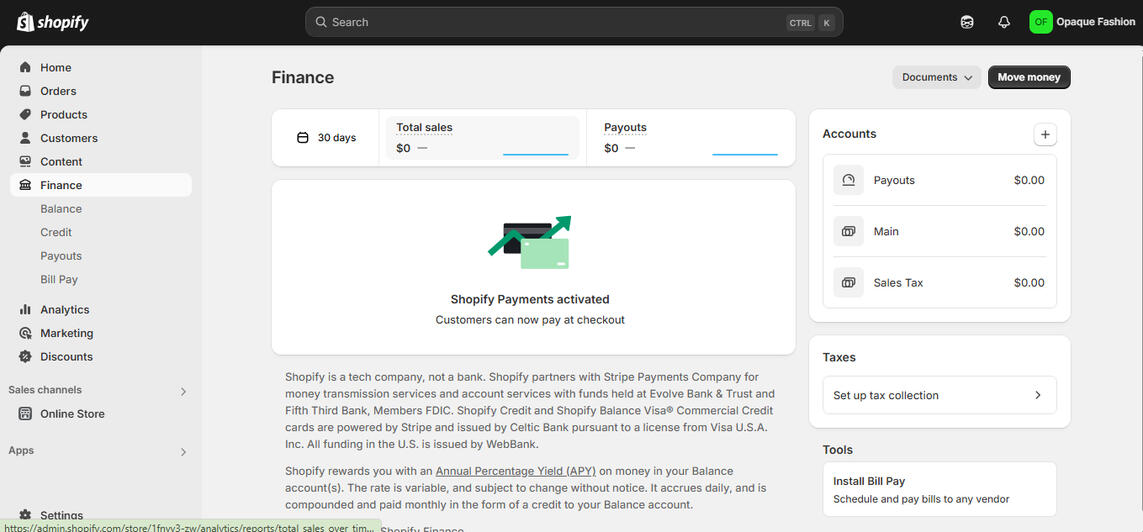The width and height of the screenshot is (1143, 532).
Task: Open the Annual Percentage Yield (APY) link
Action: (515, 471)
